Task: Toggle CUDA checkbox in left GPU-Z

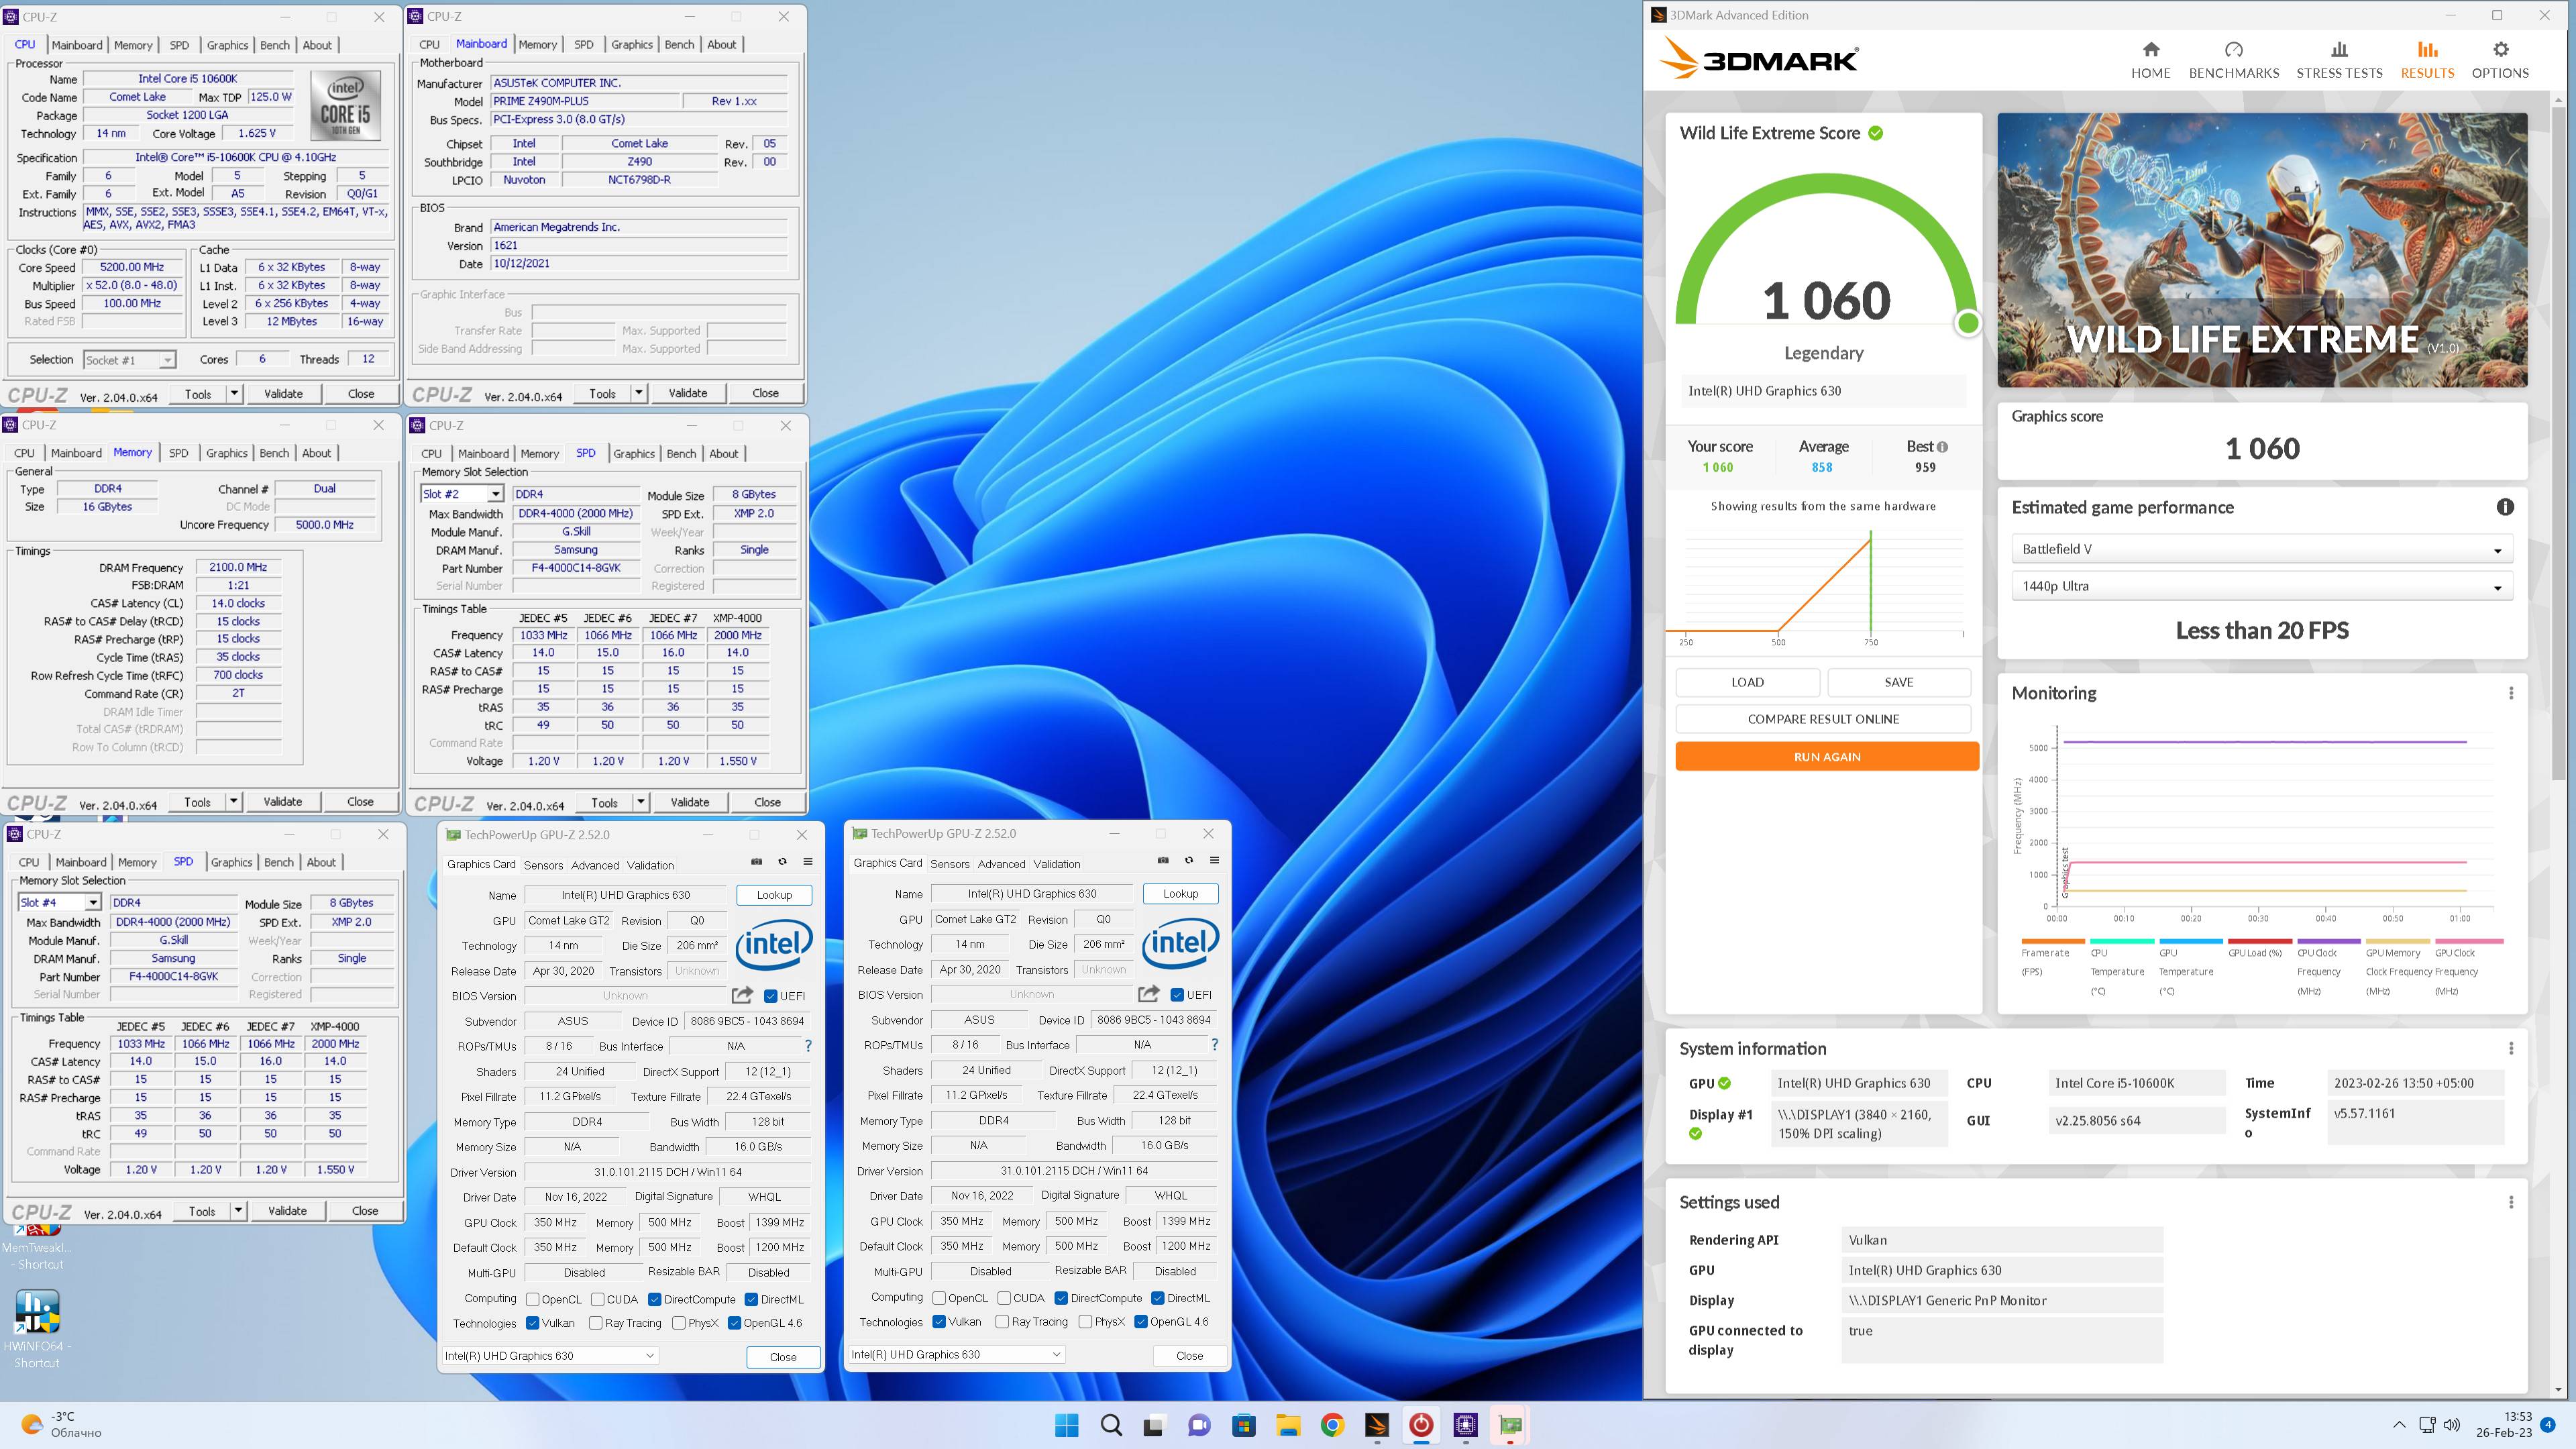Action: click(597, 1299)
